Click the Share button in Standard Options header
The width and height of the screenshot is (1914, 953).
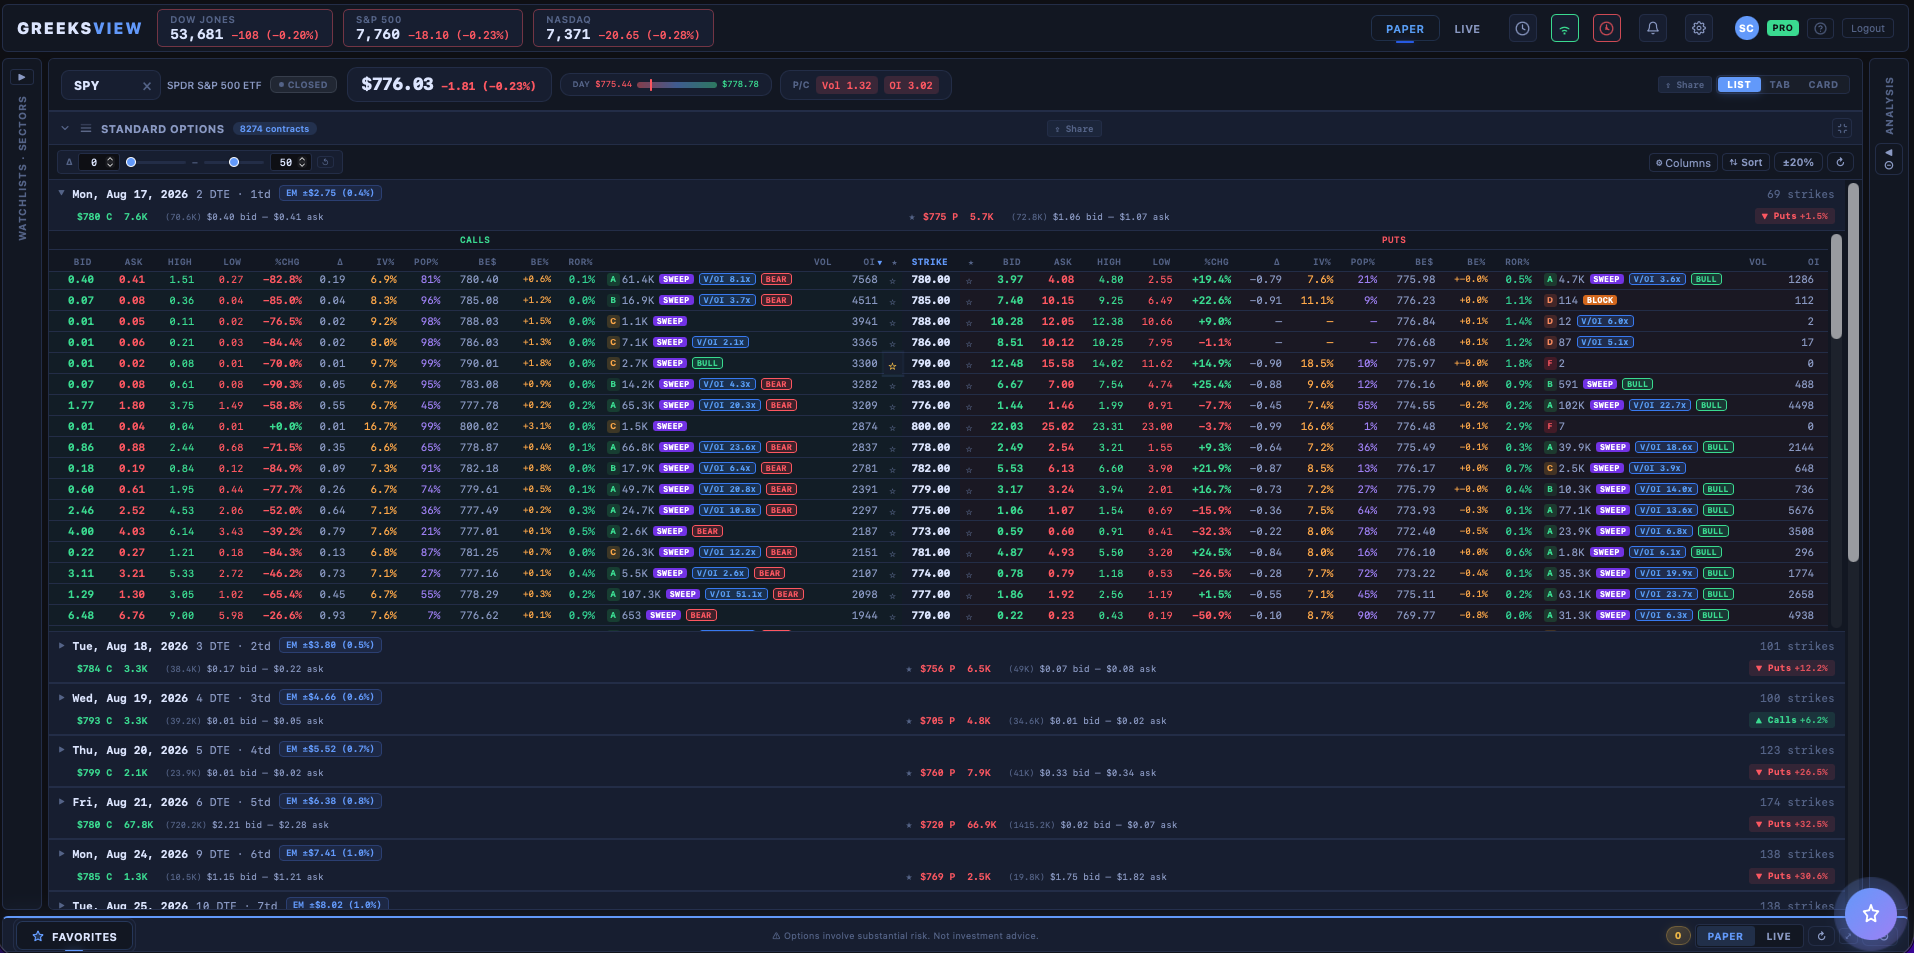coord(1074,129)
